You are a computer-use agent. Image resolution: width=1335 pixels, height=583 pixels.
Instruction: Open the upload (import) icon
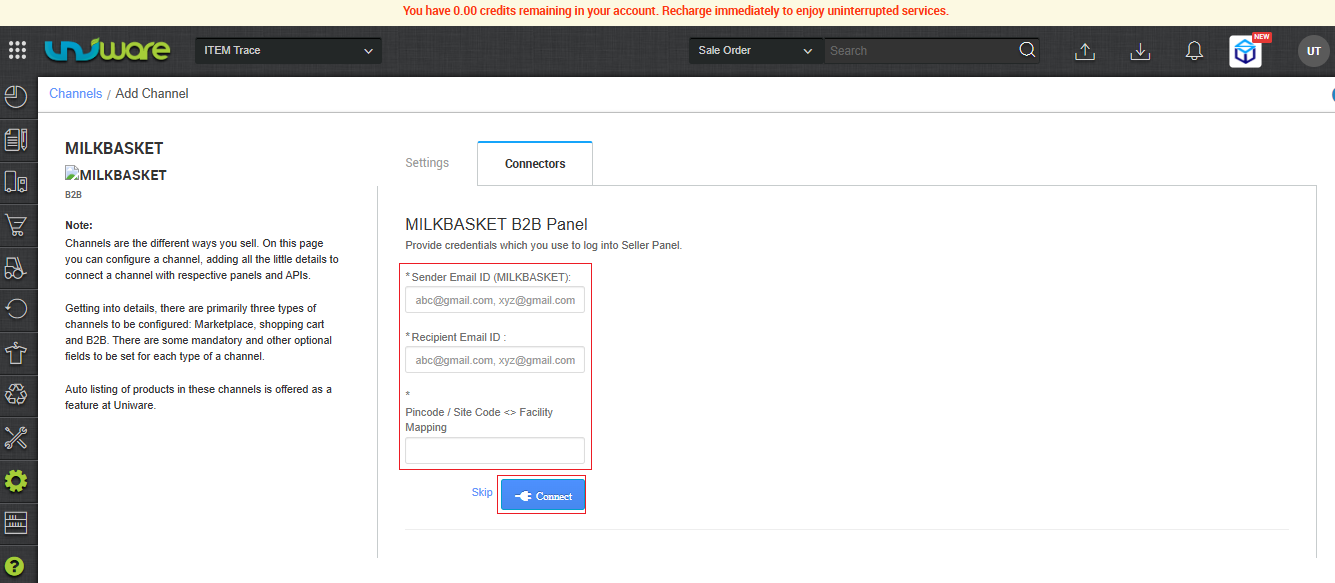click(x=1085, y=51)
